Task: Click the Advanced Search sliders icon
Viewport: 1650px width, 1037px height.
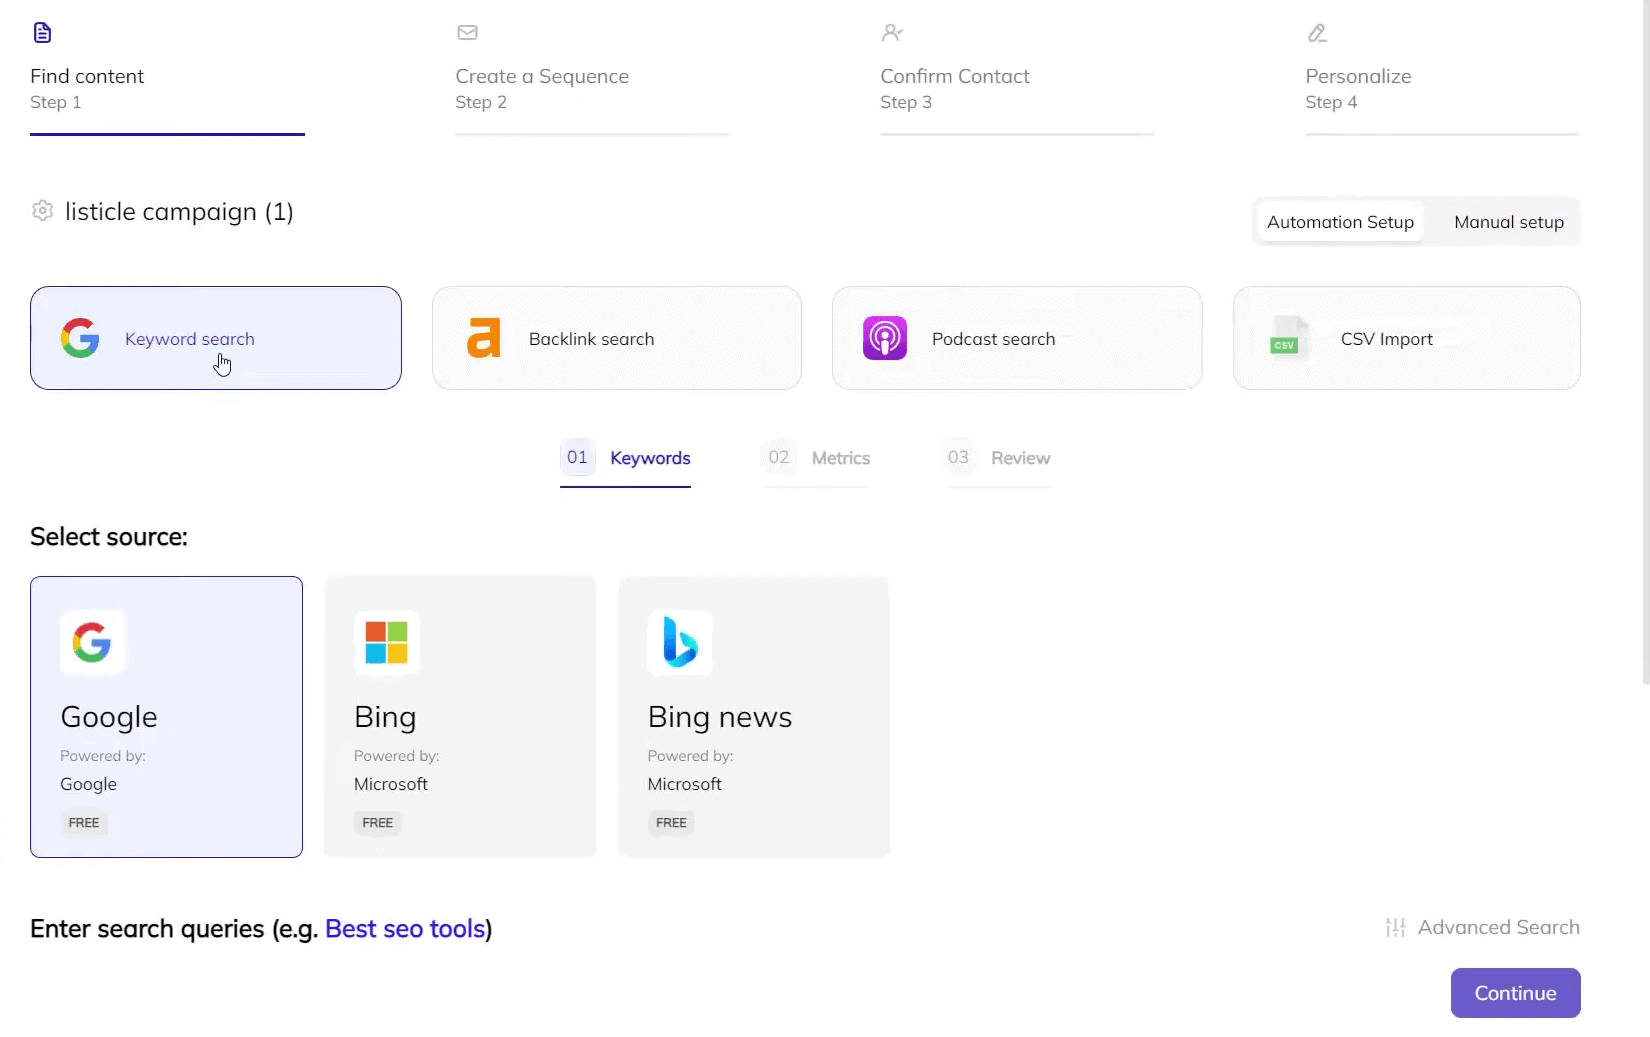Action: pyautogui.click(x=1396, y=928)
